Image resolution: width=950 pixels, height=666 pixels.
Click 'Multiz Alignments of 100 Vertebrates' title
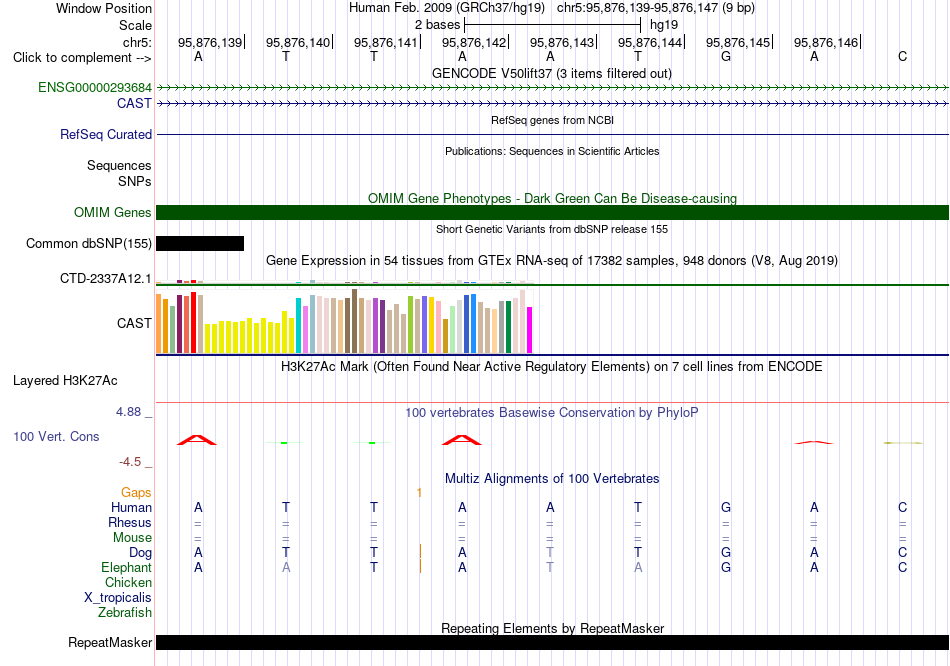[x=552, y=479]
